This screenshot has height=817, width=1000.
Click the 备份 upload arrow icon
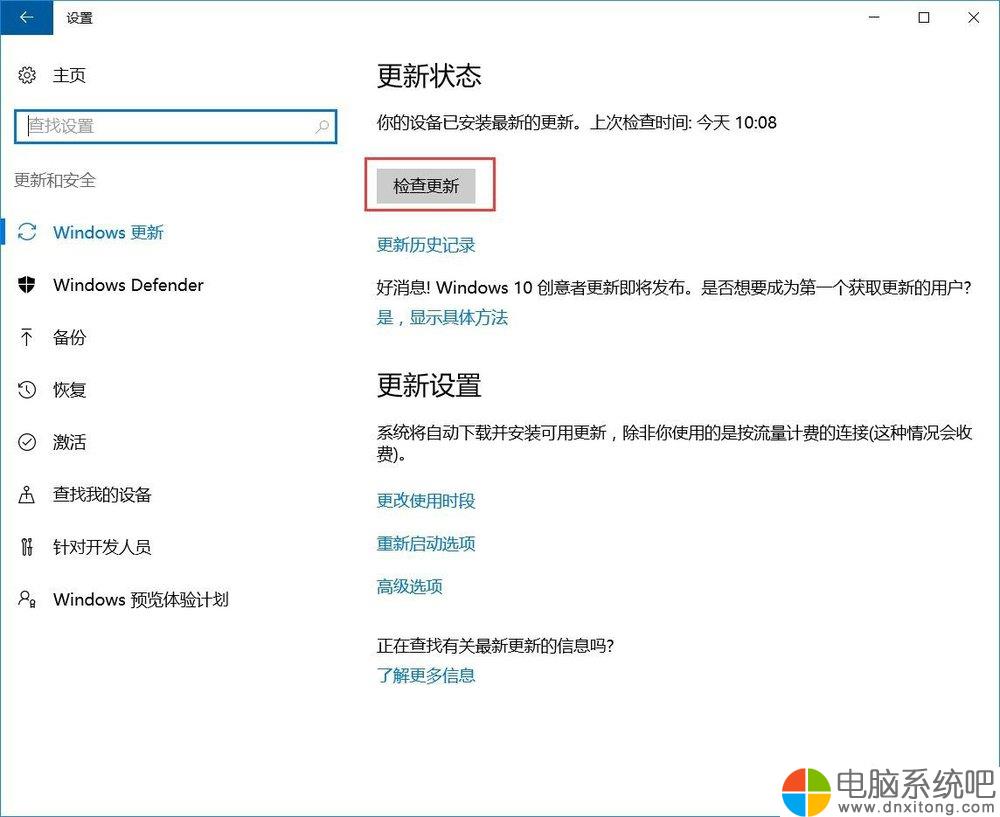26,337
